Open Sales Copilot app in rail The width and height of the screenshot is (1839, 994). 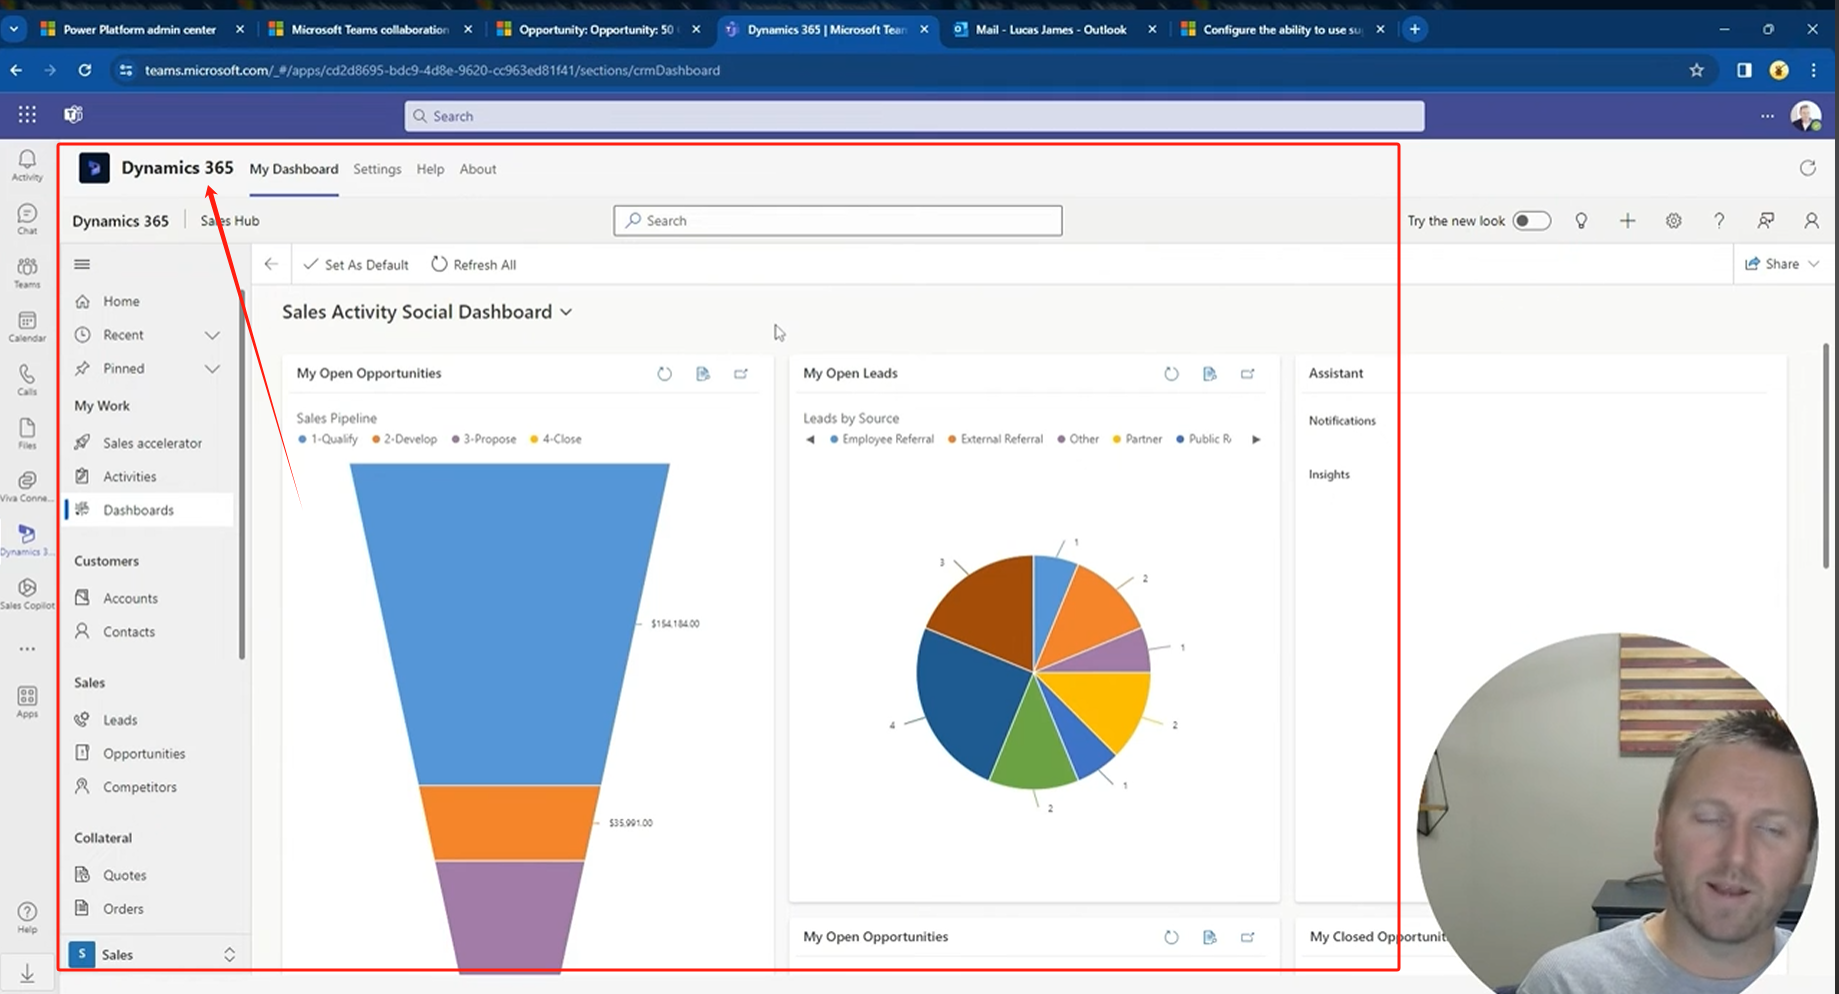[27, 594]
